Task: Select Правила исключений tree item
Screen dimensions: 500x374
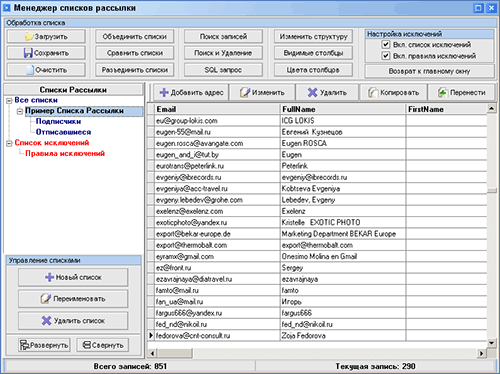Action: click(65, 153)
